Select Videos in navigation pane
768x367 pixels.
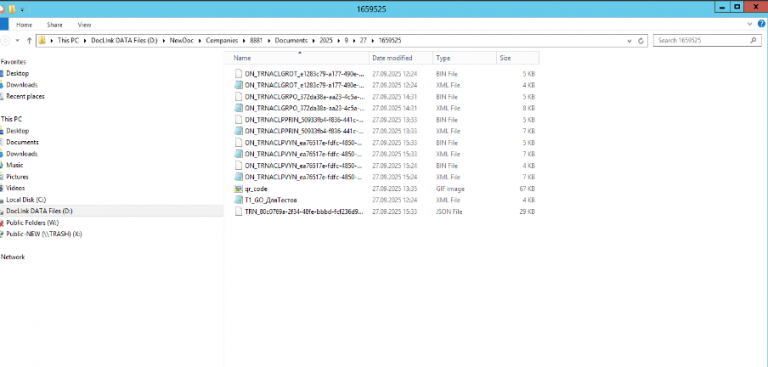(16, 188)
